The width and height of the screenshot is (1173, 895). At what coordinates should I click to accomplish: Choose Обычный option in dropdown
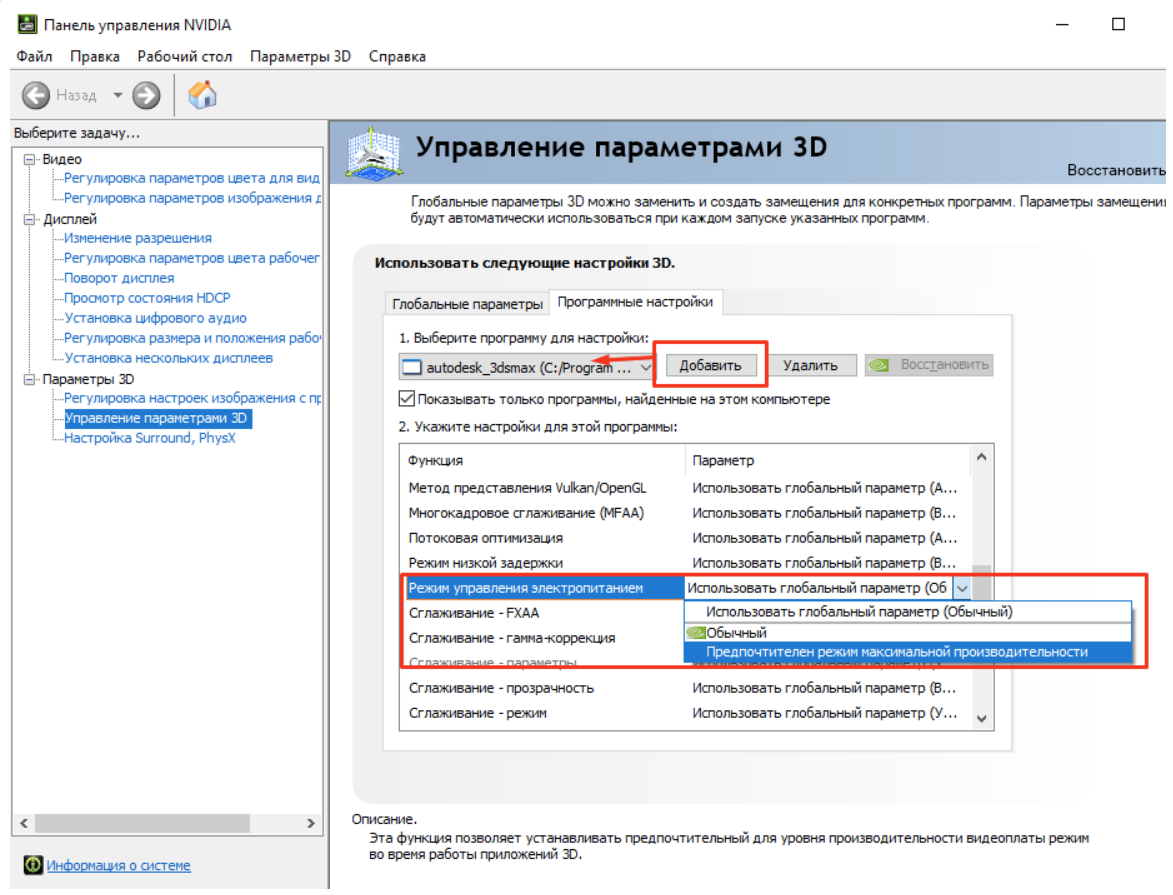pos(907,632)
